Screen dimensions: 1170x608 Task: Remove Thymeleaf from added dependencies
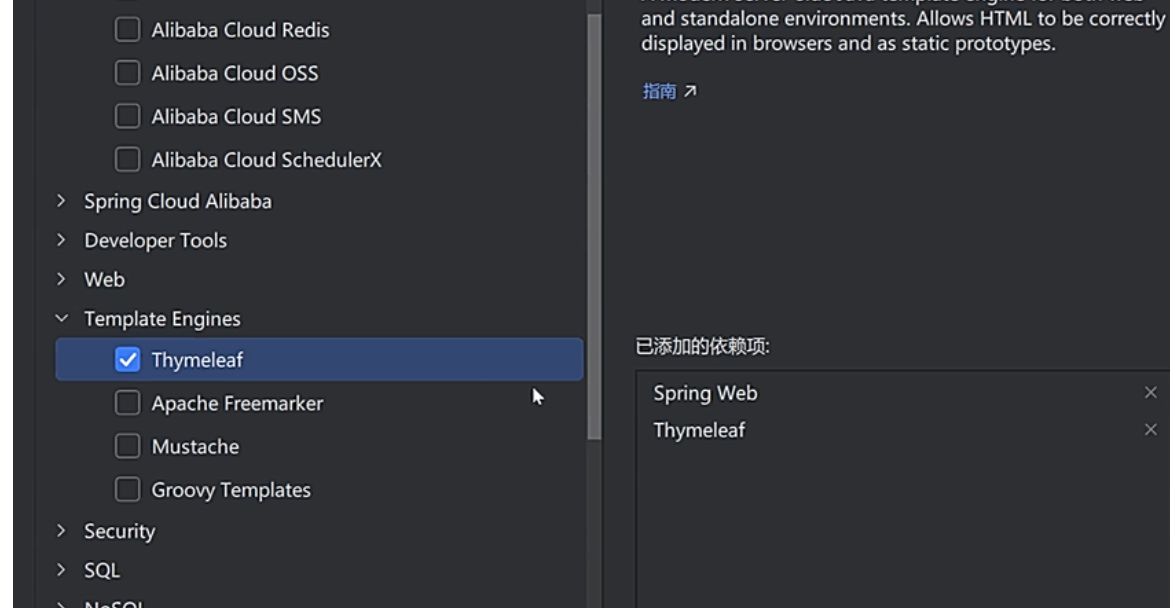[x=1151, y=430]
